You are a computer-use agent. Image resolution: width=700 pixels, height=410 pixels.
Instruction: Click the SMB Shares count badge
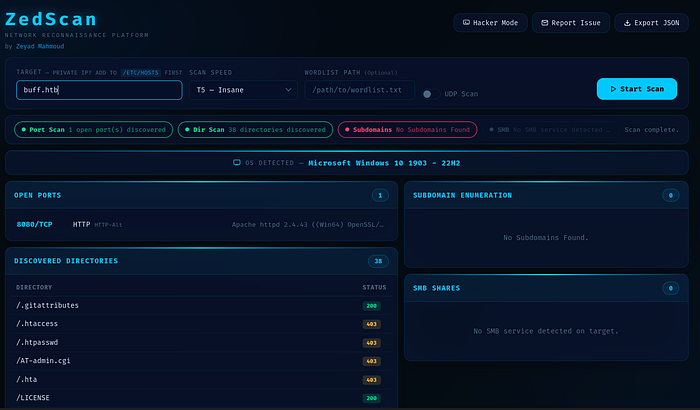[670, 288]
